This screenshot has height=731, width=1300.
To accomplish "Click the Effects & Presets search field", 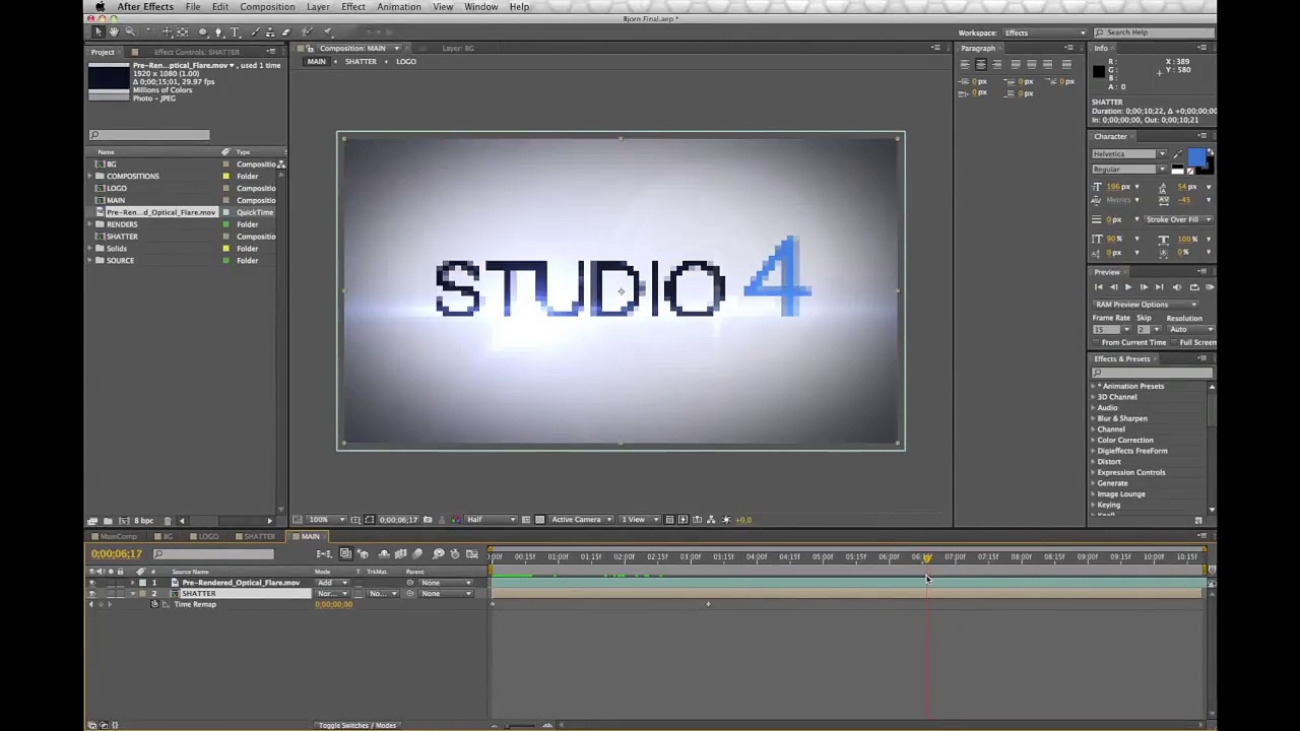I will tap(1151, 373).
